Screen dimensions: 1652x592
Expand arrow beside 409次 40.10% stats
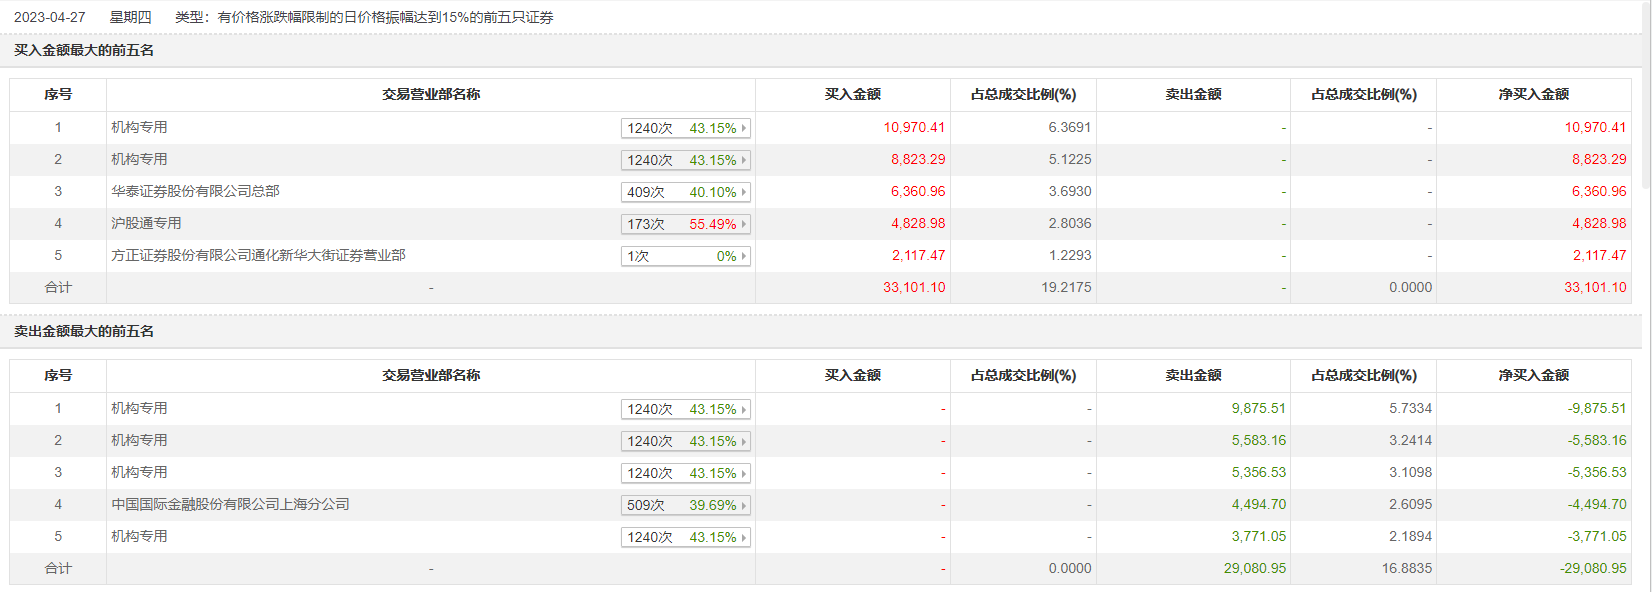pyautogui.click(x=744, y=192)
